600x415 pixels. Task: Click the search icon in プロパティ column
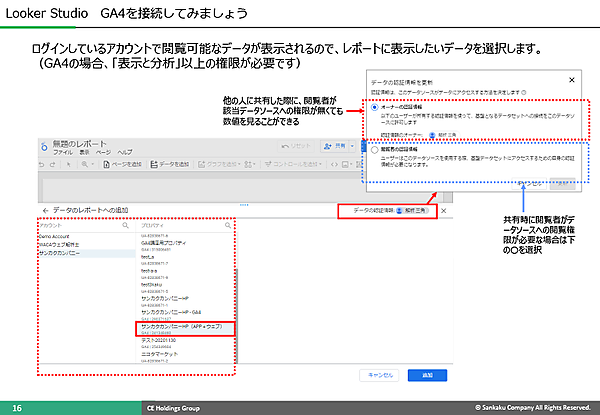[x=228, y=226]
